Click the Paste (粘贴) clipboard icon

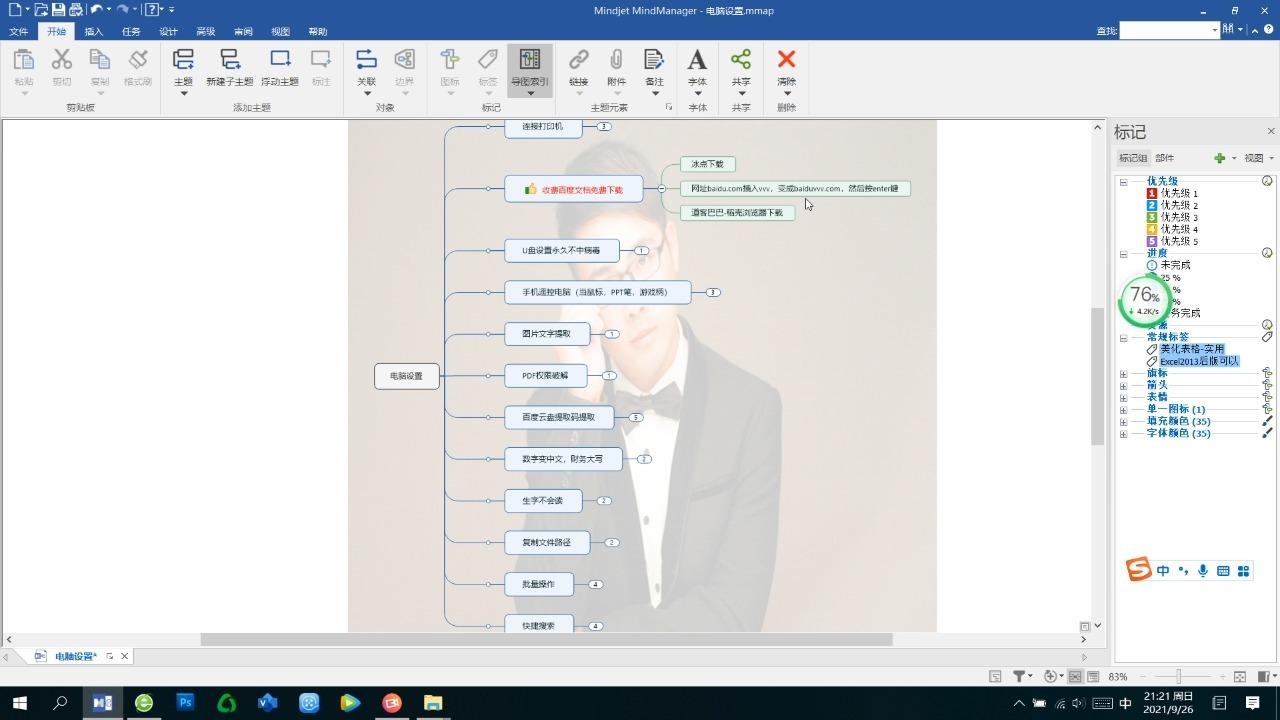point(24,61)
